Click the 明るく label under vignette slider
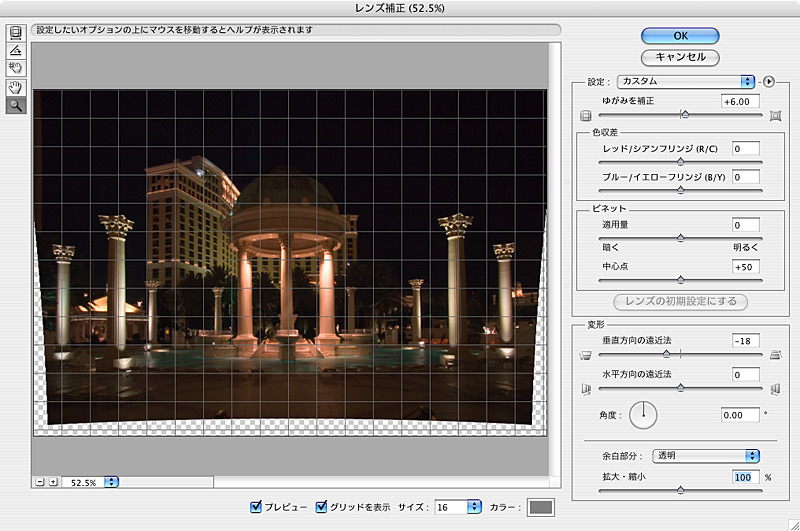The image size is (800, 531). coord(745,247)
